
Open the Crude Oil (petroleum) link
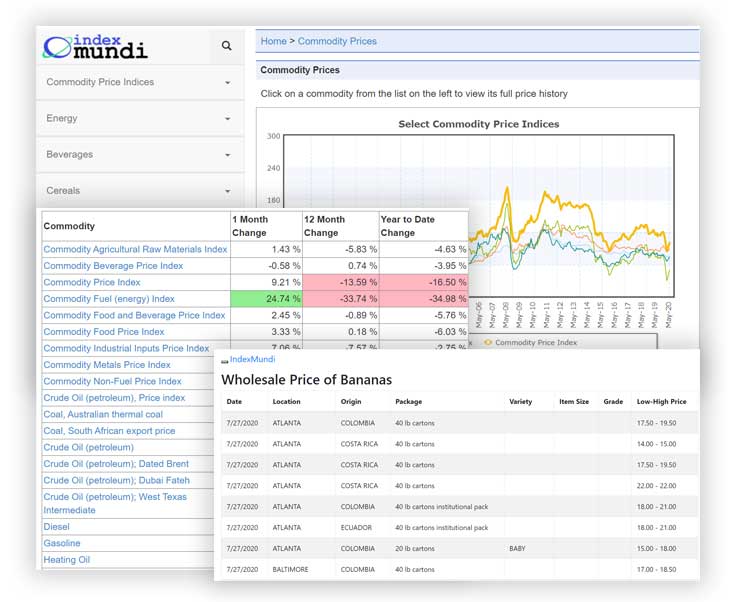coord(88,447)
